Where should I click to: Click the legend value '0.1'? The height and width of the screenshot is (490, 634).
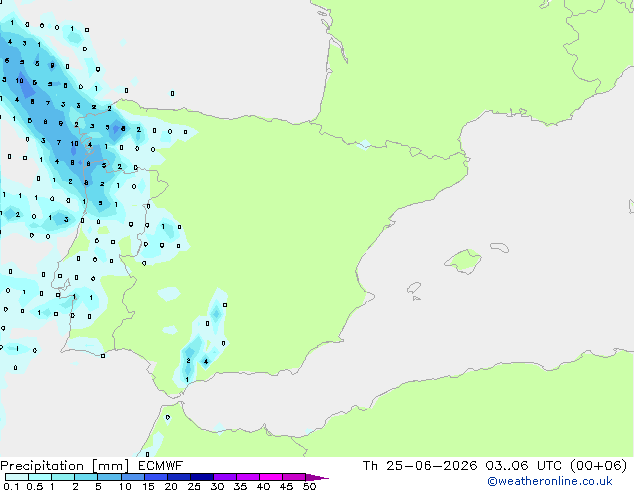(x=11, y=486)
